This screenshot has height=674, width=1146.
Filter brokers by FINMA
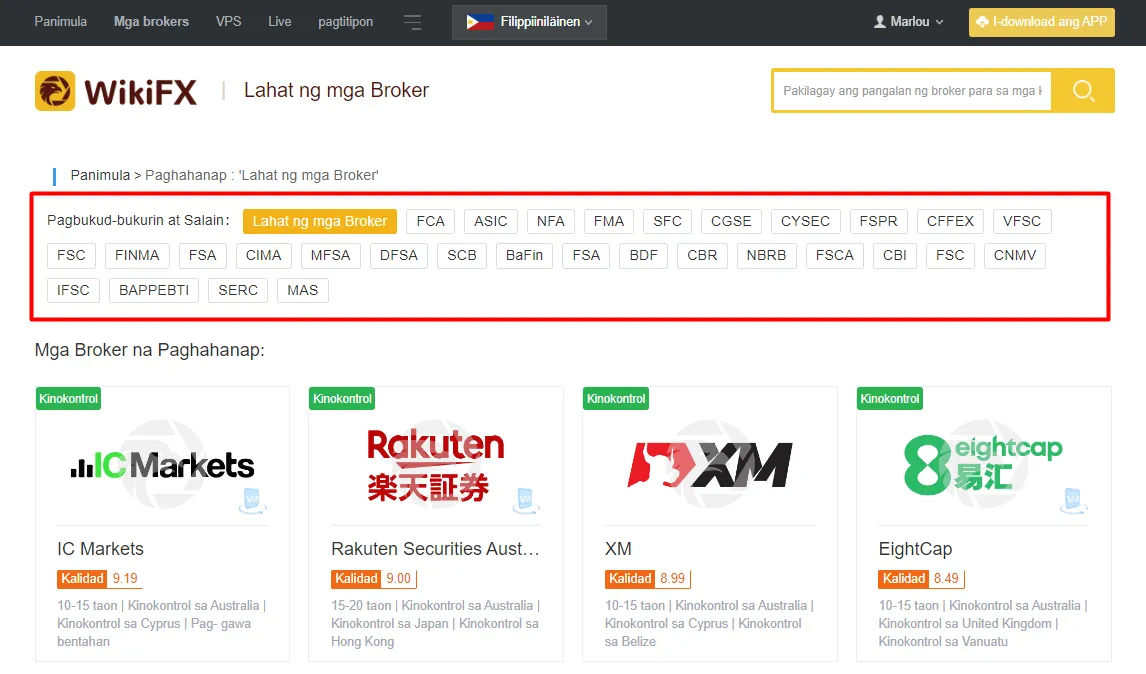point(137,256)
